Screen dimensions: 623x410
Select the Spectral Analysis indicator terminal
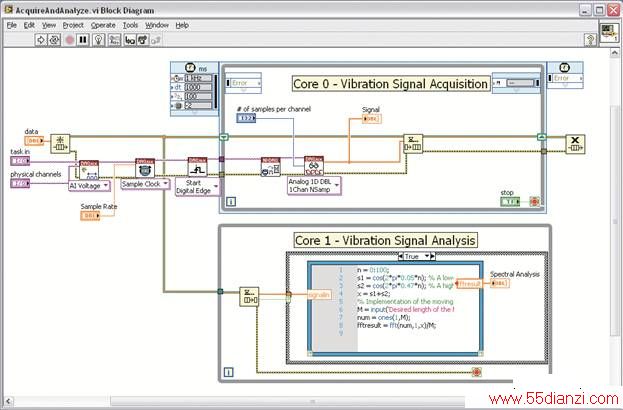click(x=499, y=283)
